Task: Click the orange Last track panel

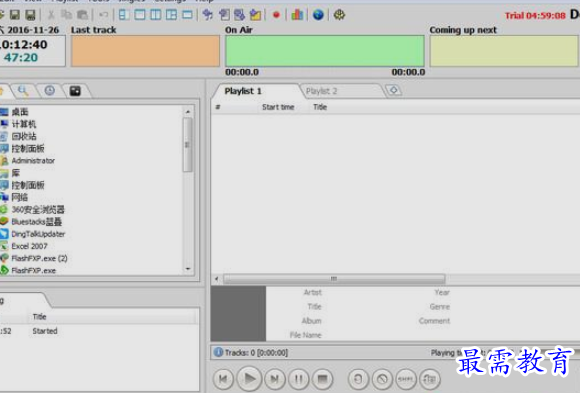Action: [145, 51]
